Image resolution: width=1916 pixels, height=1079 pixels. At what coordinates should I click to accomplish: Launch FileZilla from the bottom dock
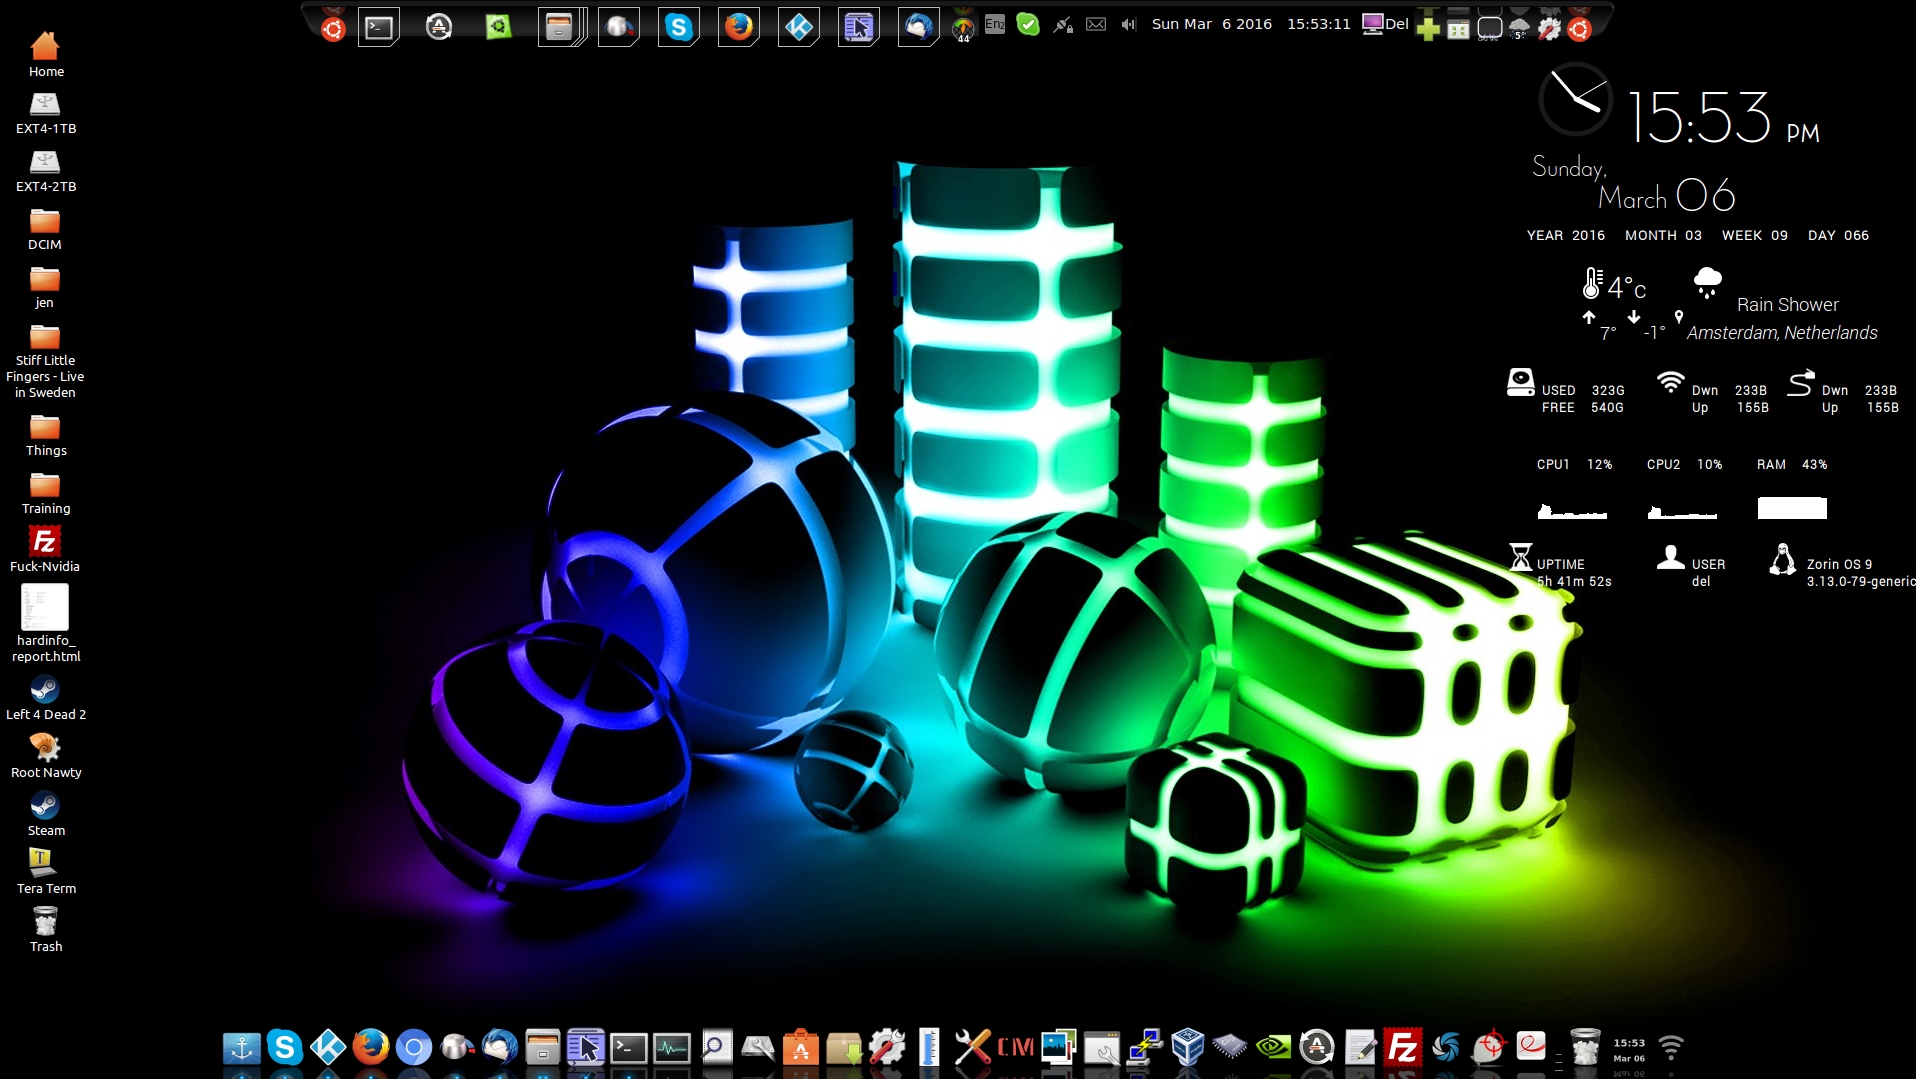1402,1047
